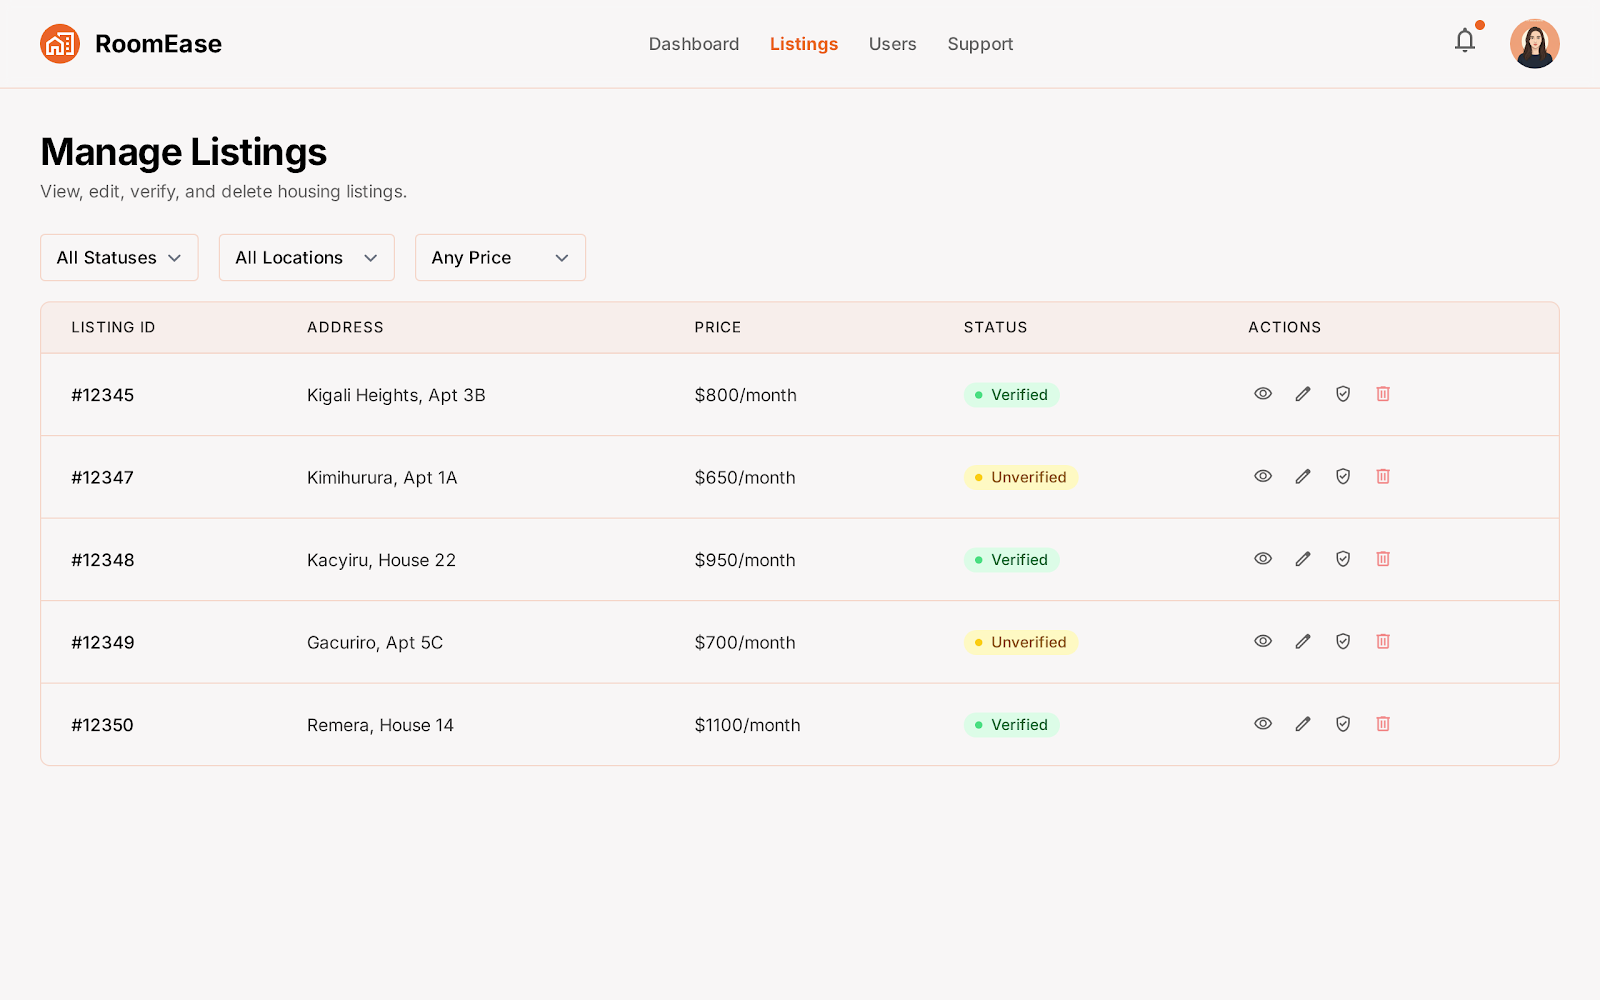Click the Unverified badge for #12349

(1021, 642)
